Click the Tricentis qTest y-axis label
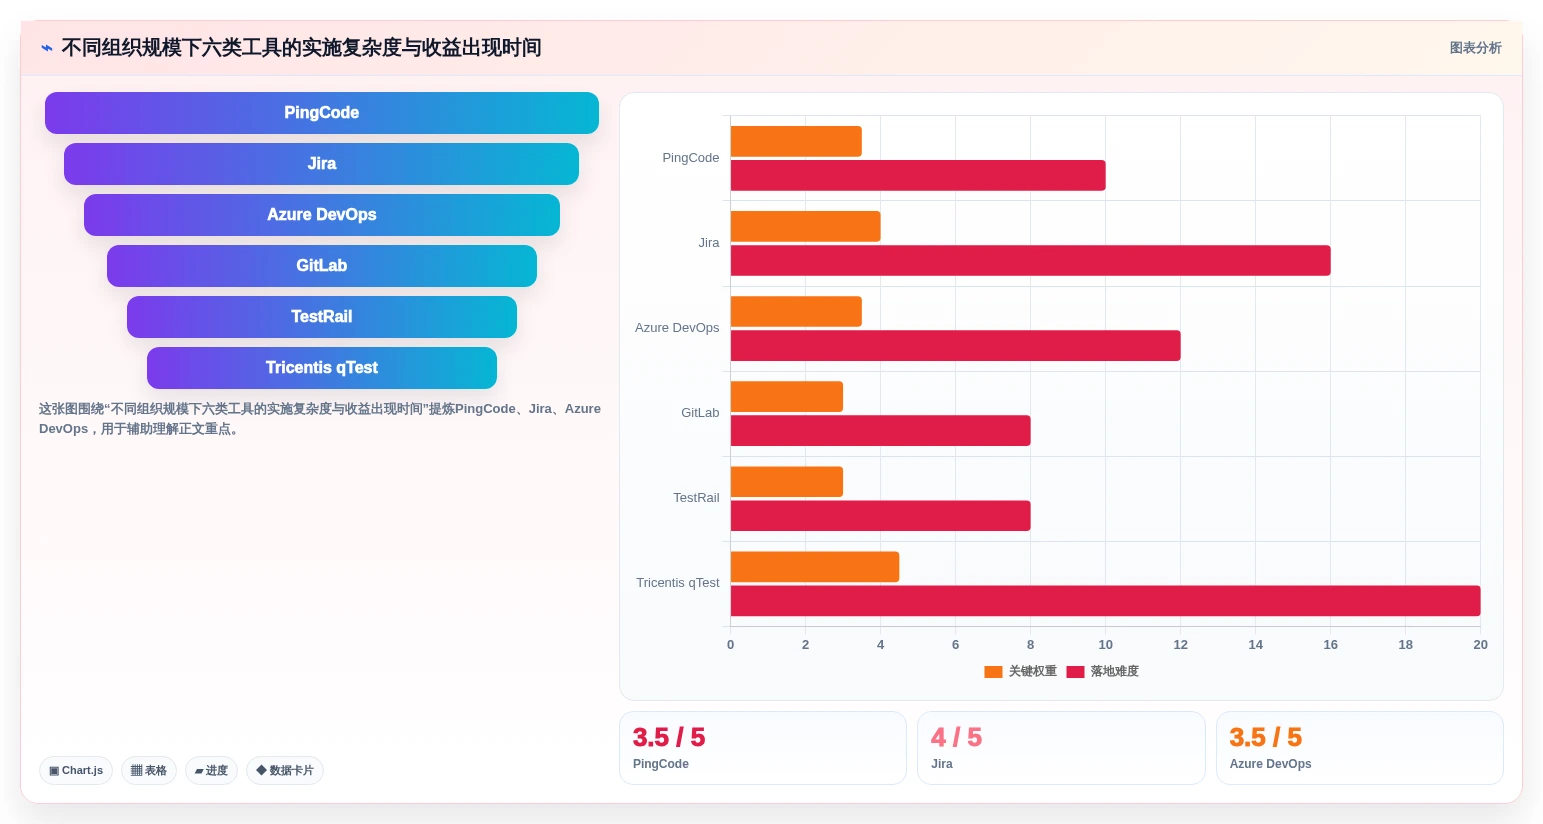Screen dimensions: 1543x824 678,583
